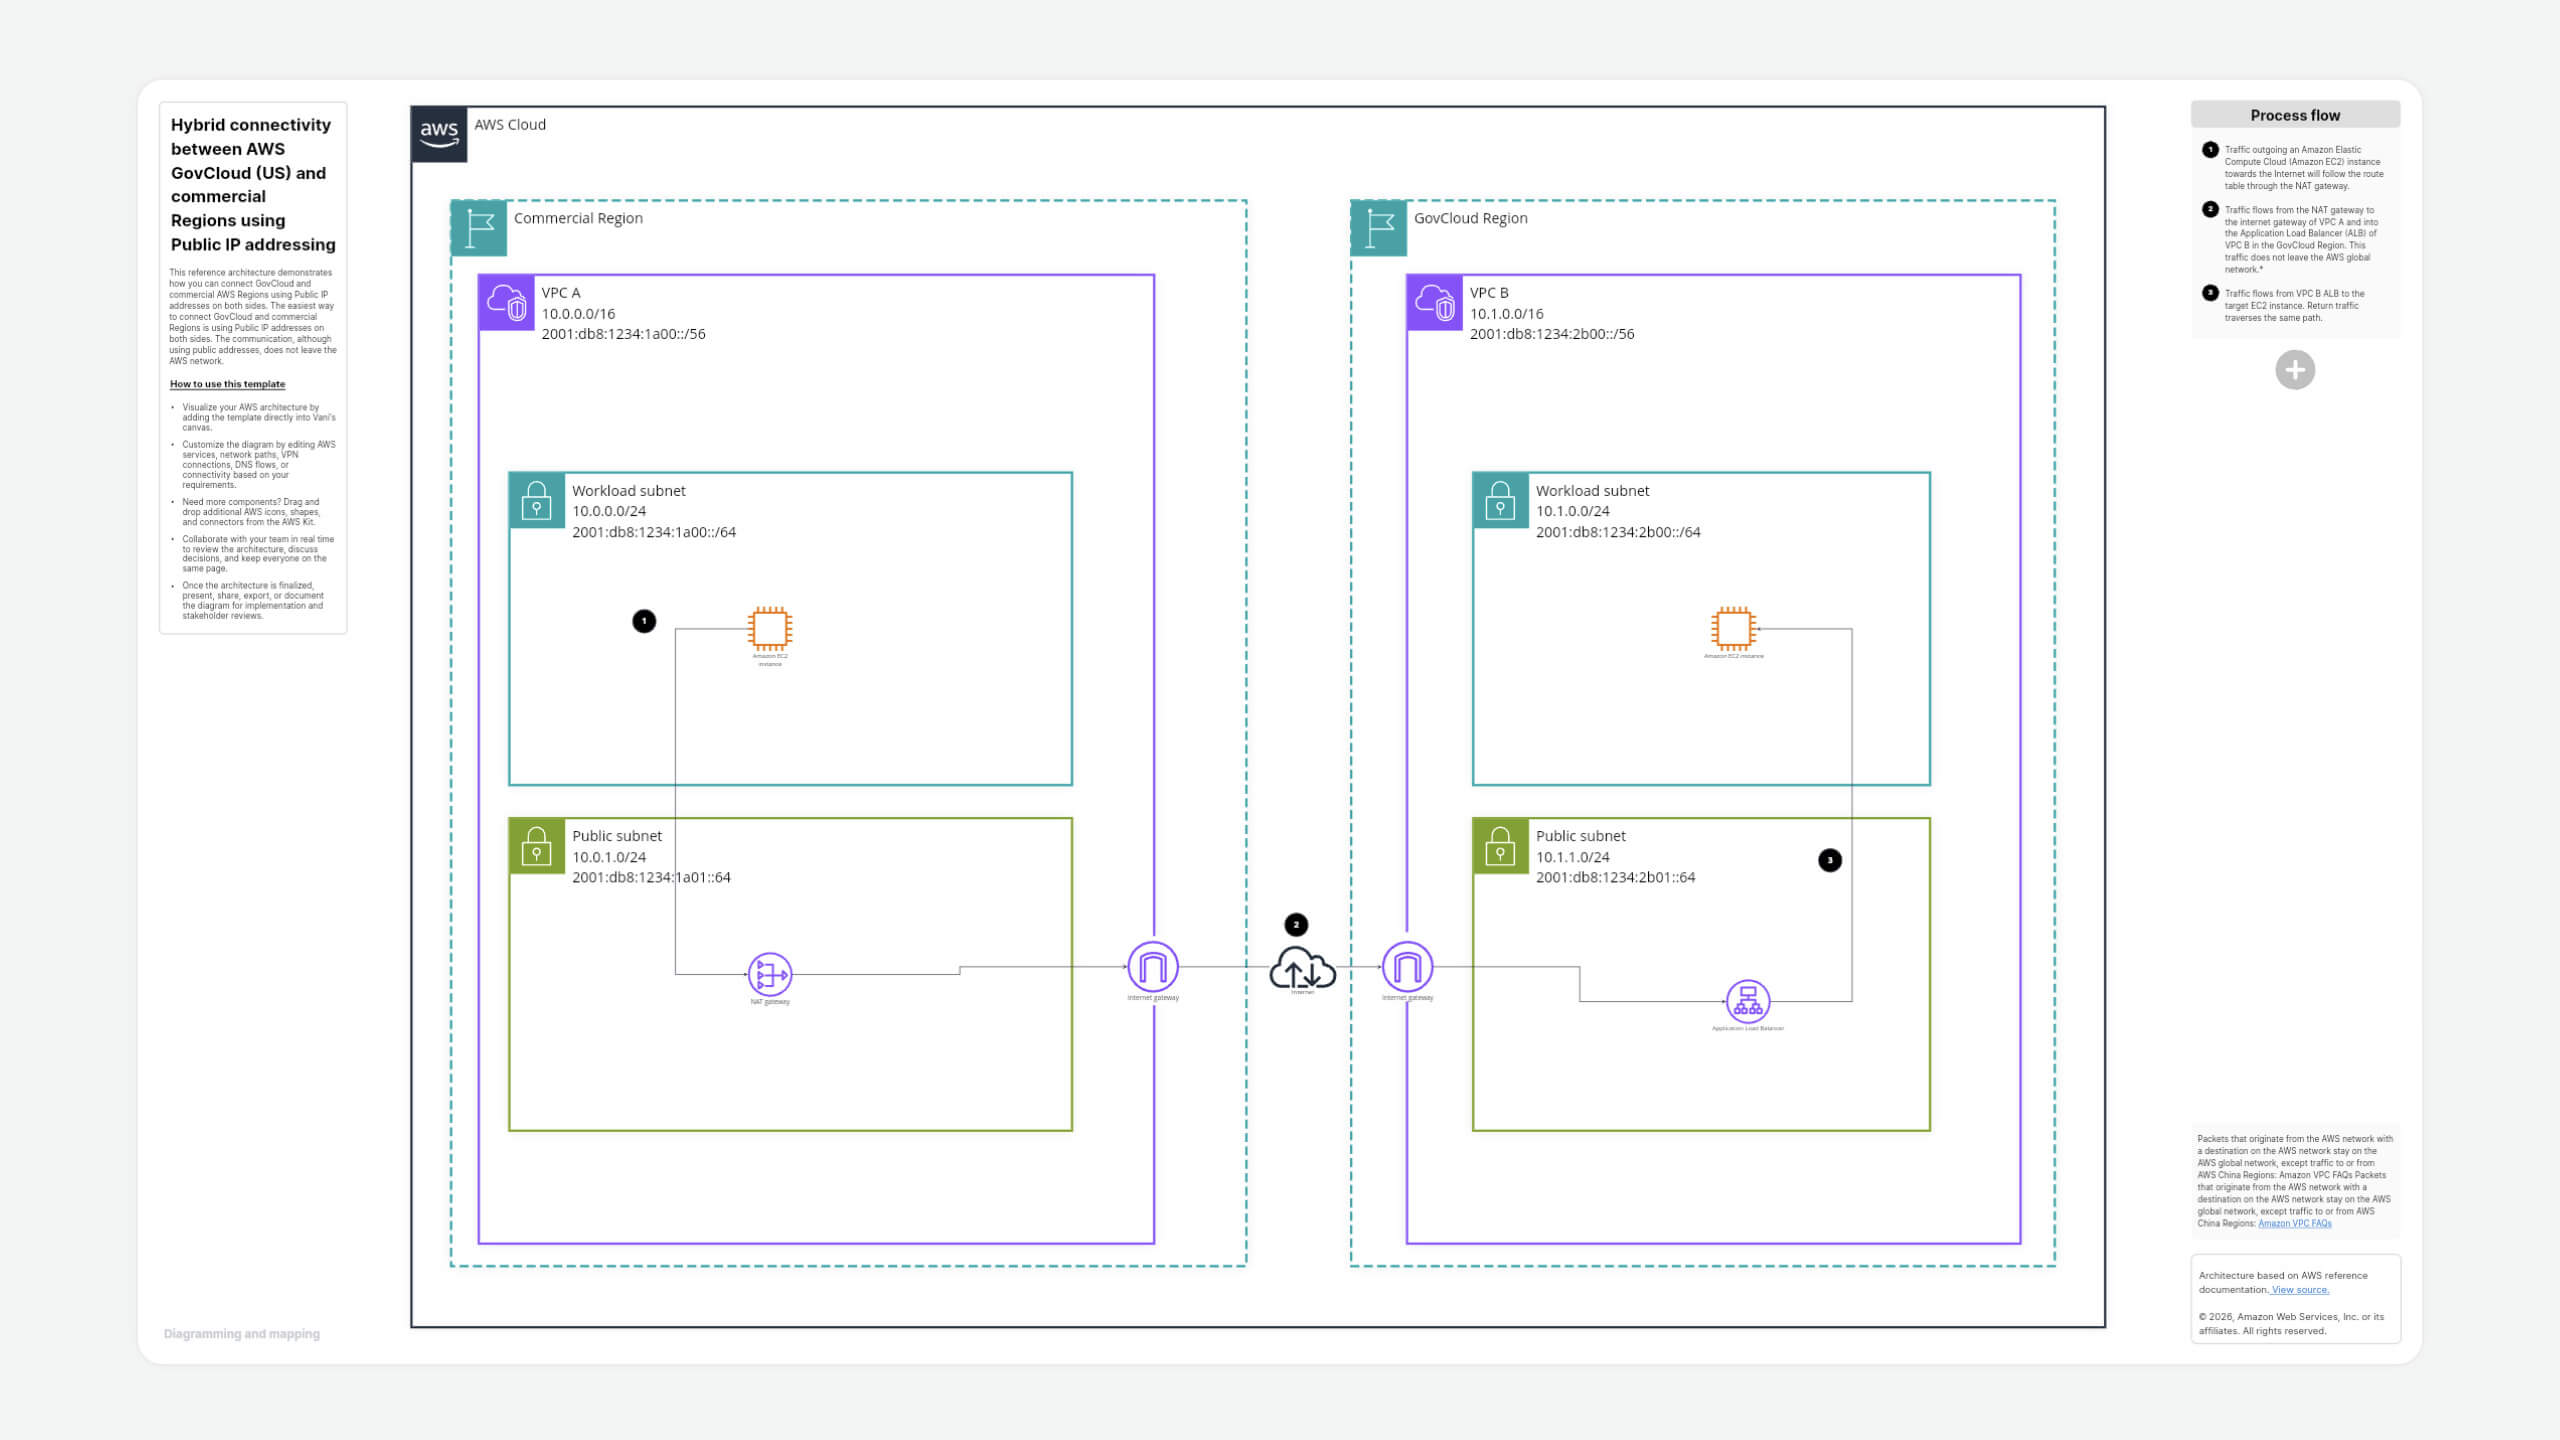
Task: Select the lock icon of Public subnet 10.0.1.0/24
Action: (x=537, y=846)
